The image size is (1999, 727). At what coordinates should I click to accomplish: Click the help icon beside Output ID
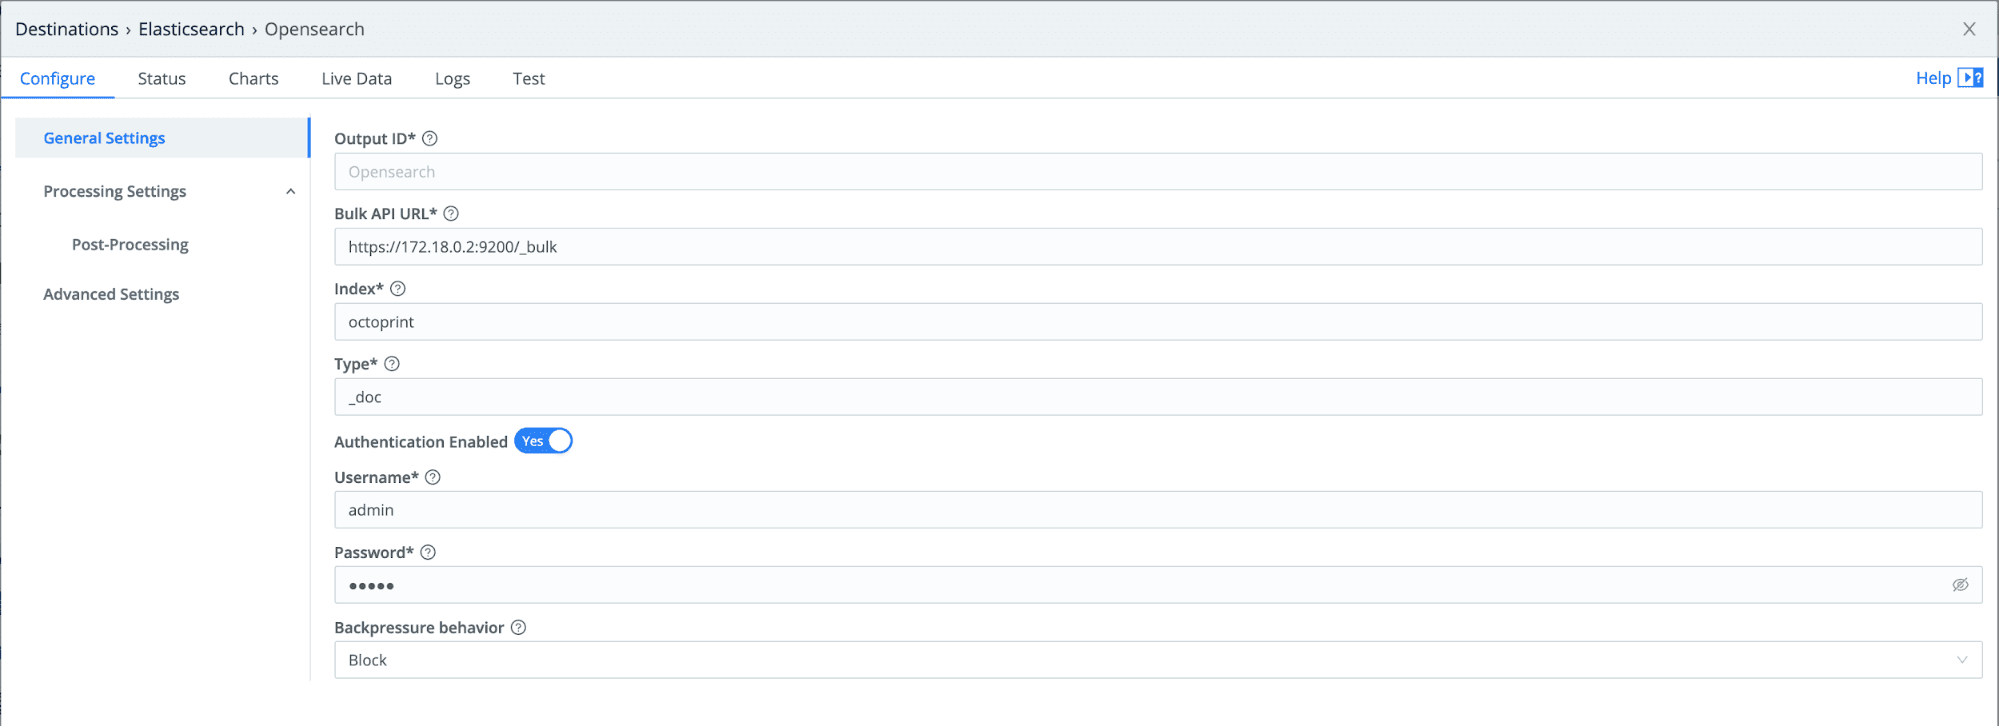click(x=430, y=139)
